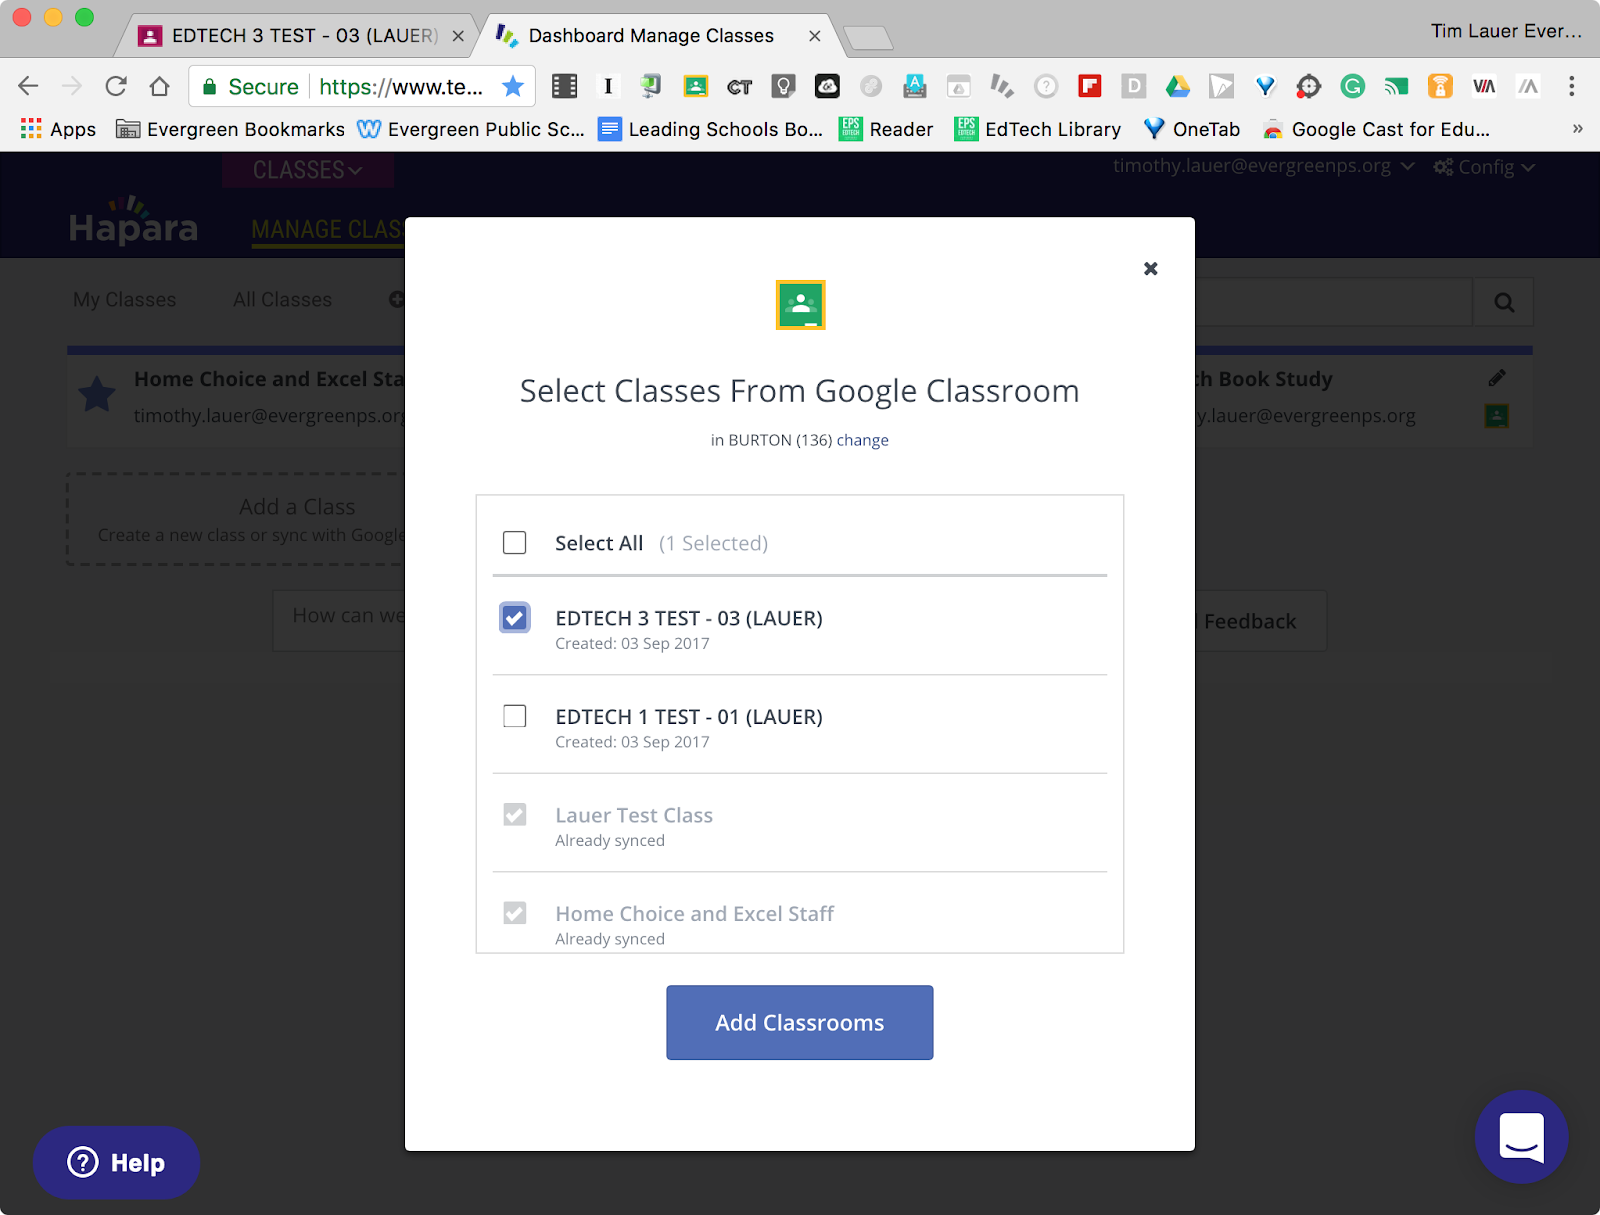Click the crosshair target extension icon
The height and width of the screenshot is (1215, 1600).
point(1309,86)
